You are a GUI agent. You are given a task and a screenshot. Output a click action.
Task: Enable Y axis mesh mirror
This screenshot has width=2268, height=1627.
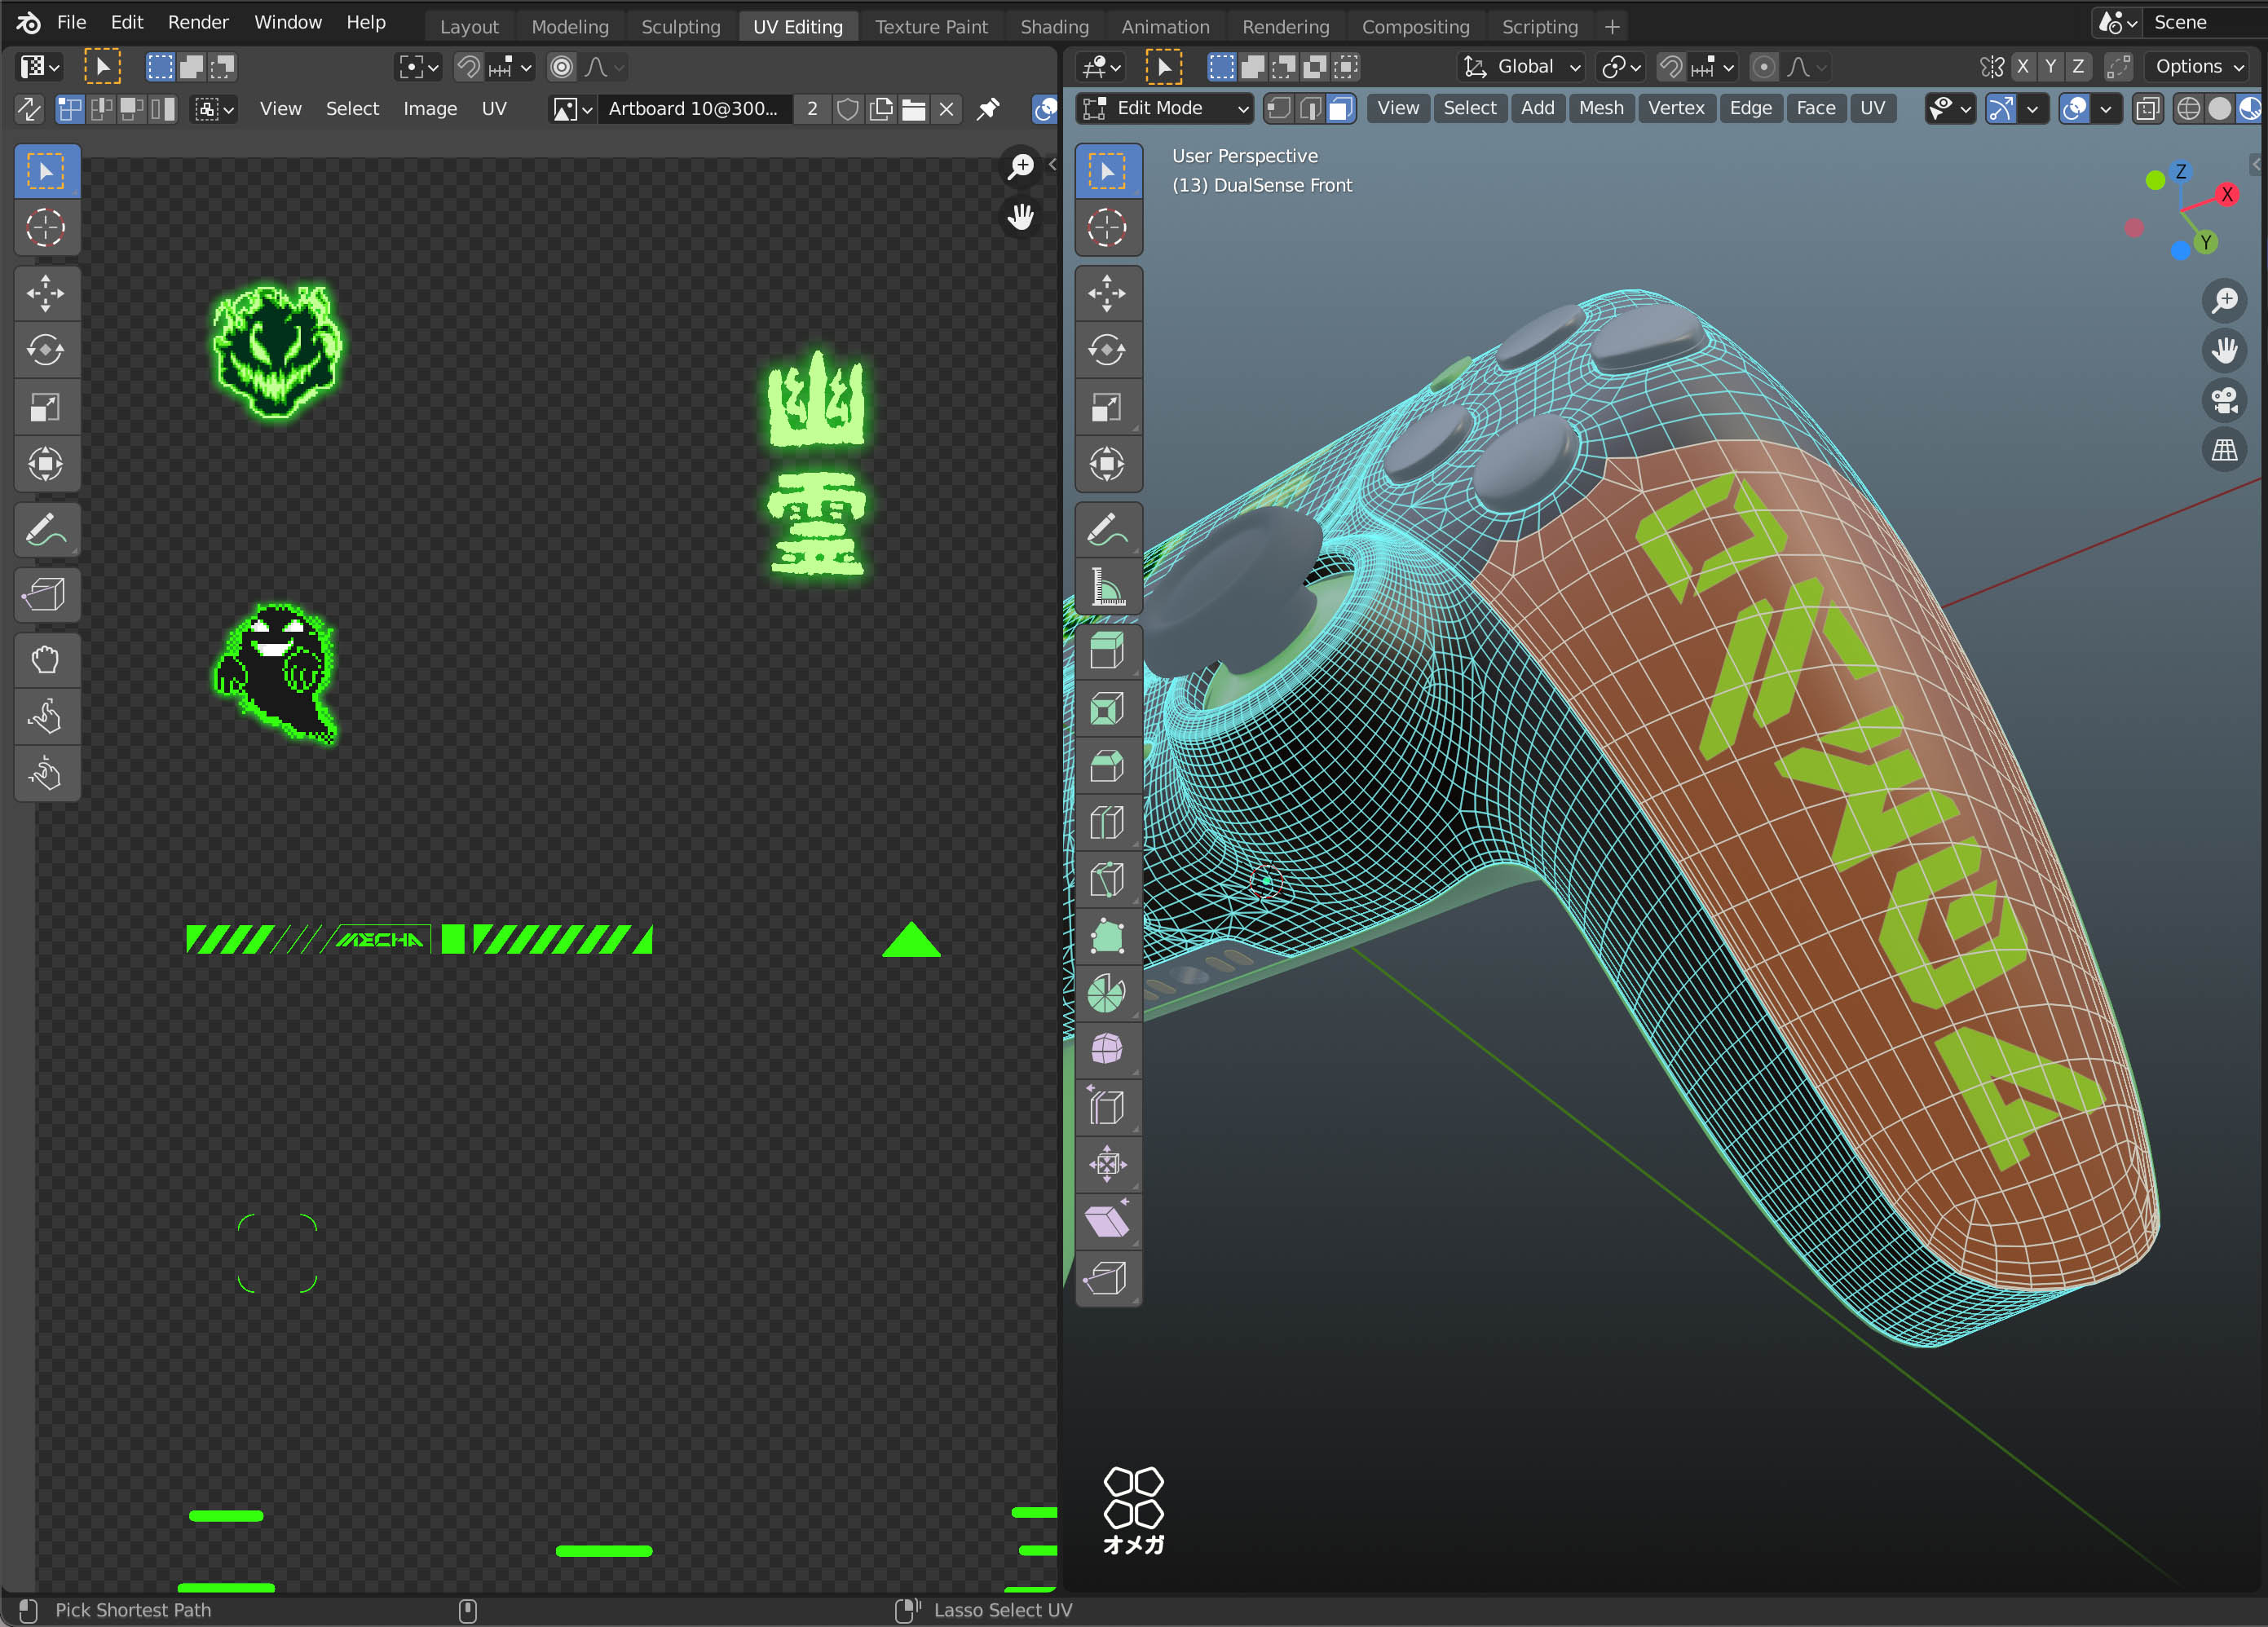pyautogui.click(x=2051, y=66)
